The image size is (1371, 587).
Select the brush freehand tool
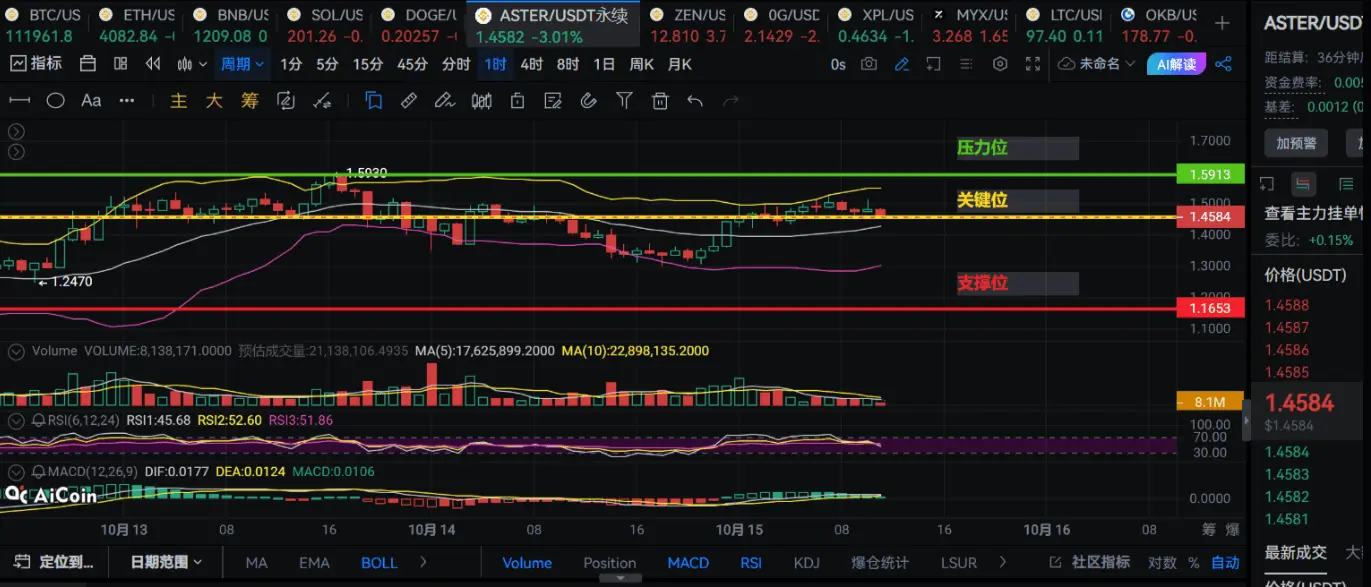tap(444, 100)
